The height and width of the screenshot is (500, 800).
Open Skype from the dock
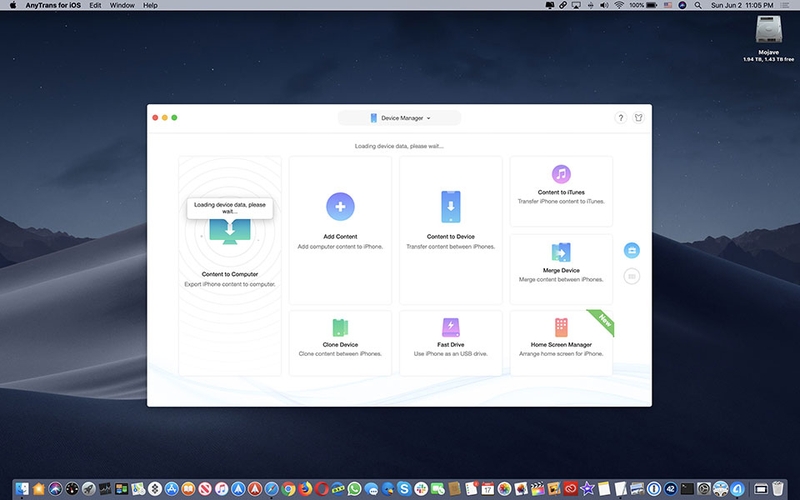coord(404,489)
